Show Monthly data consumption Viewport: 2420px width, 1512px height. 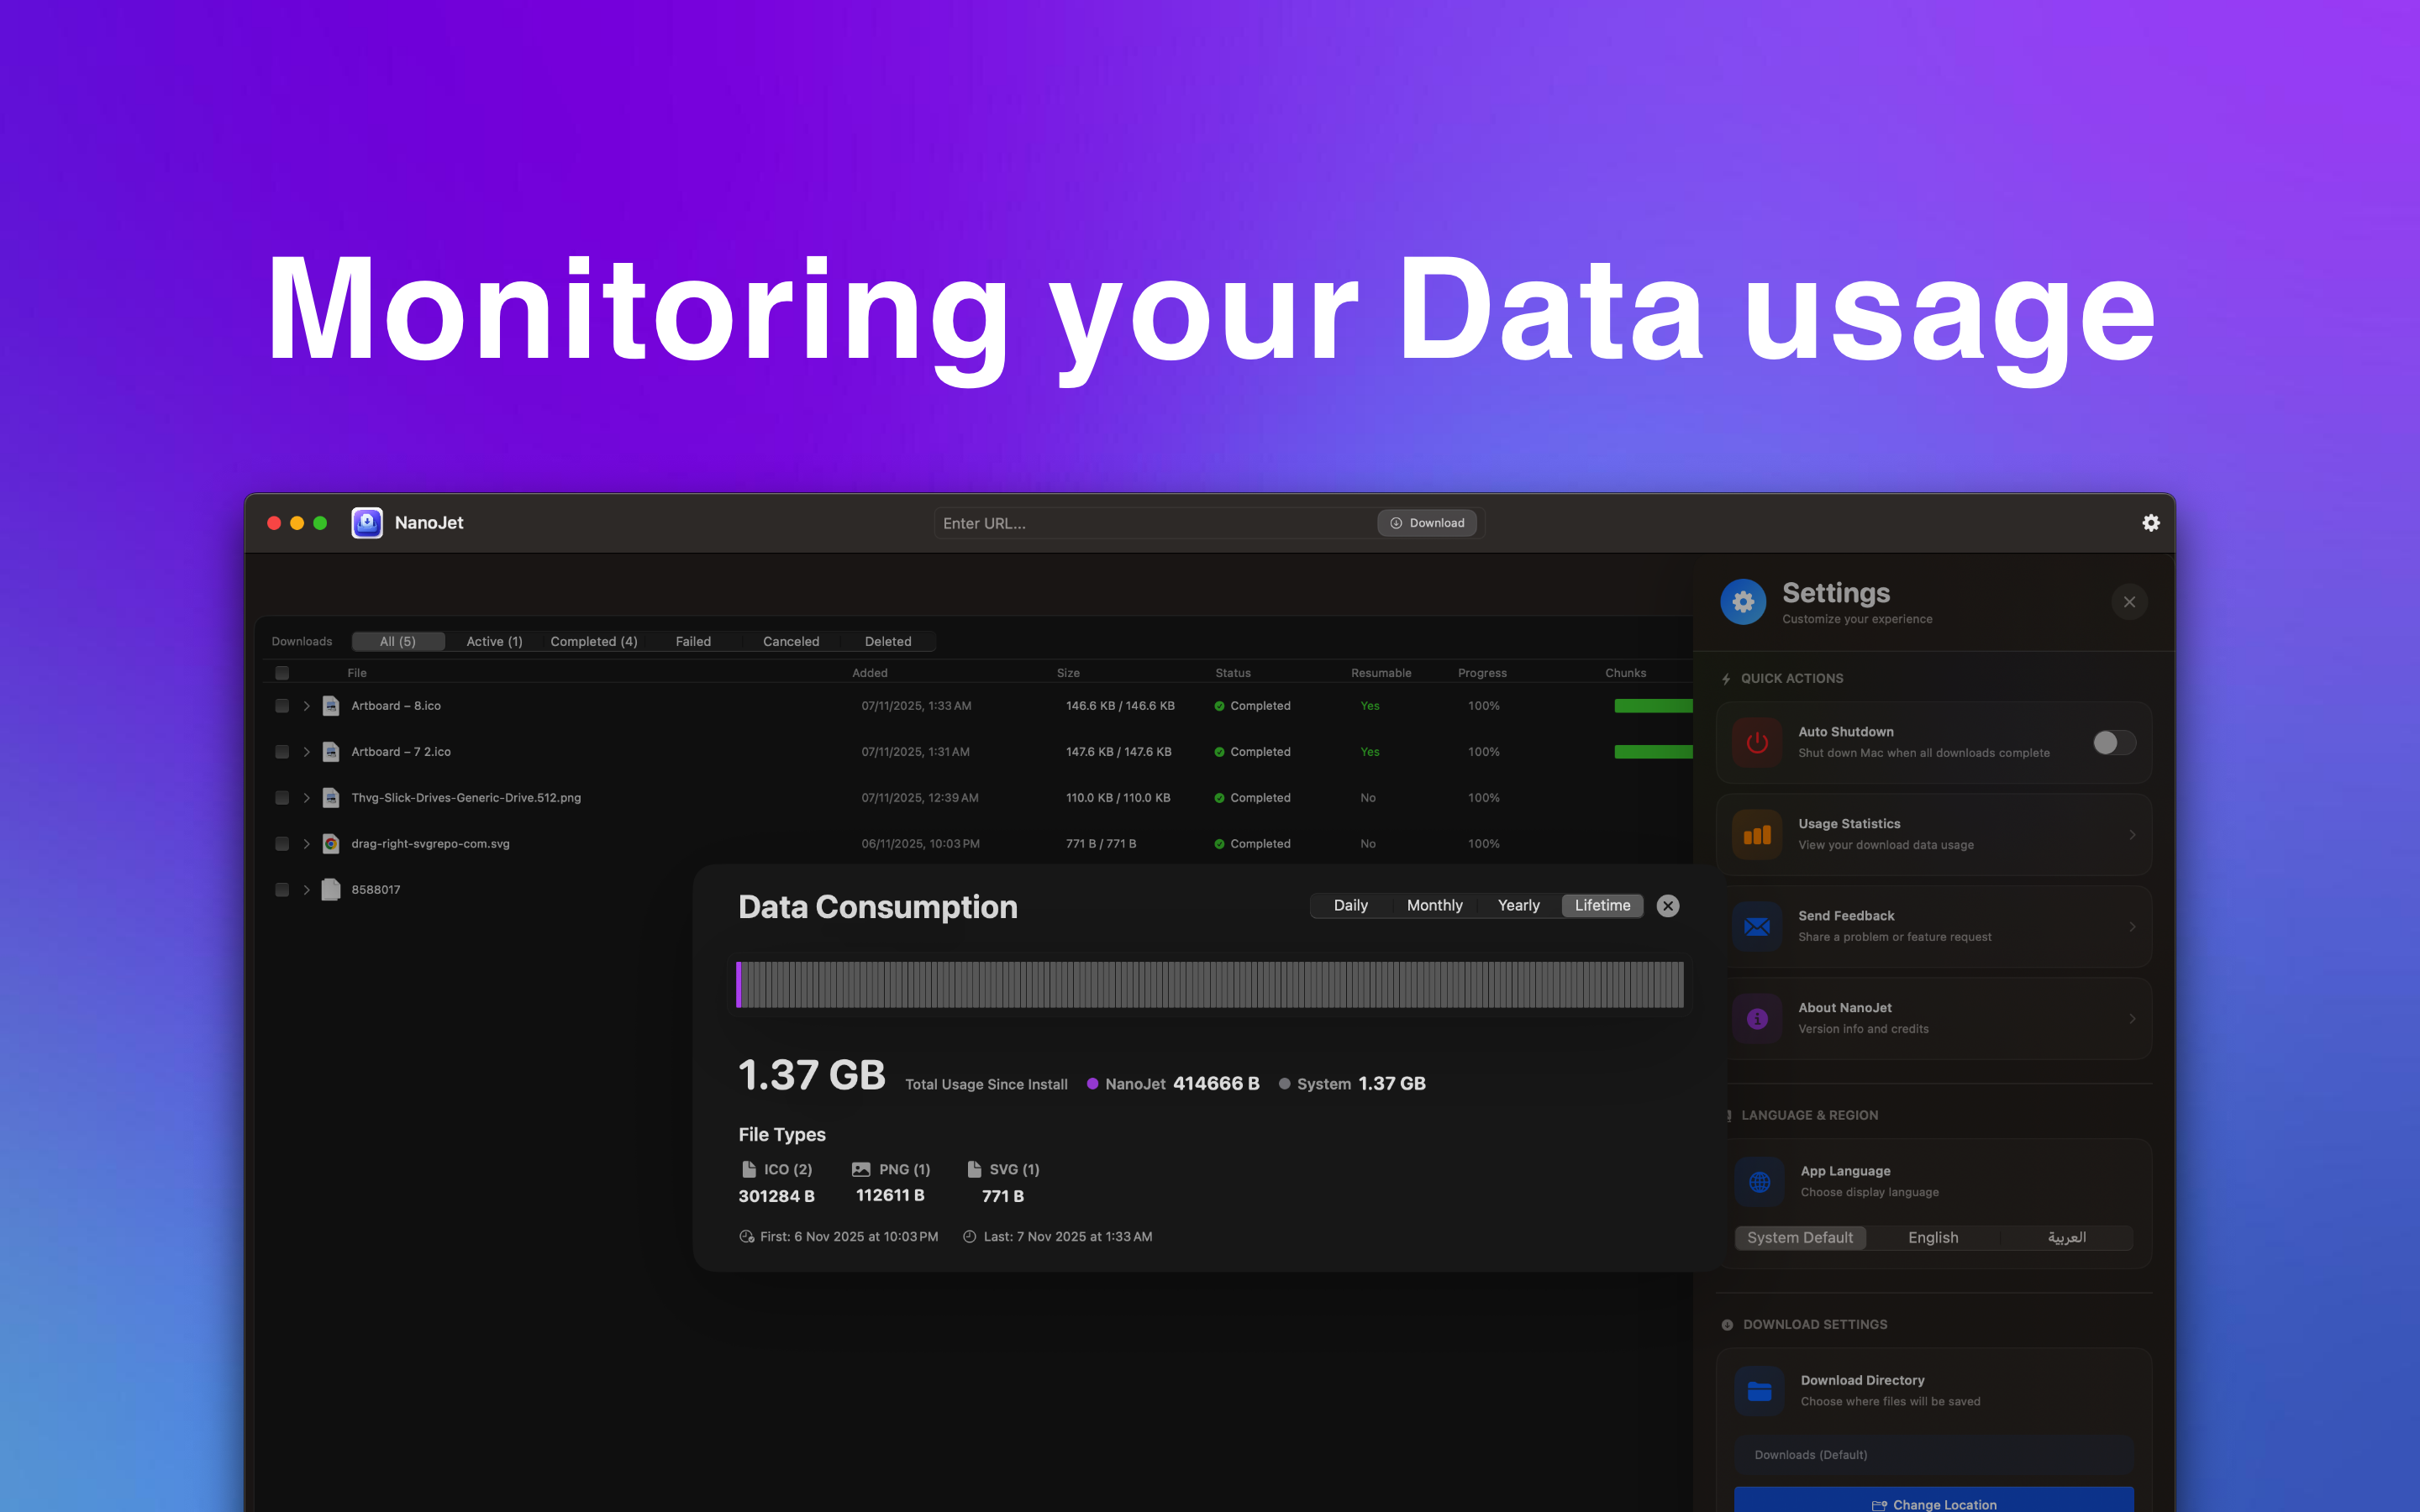tap(1435, 906)
